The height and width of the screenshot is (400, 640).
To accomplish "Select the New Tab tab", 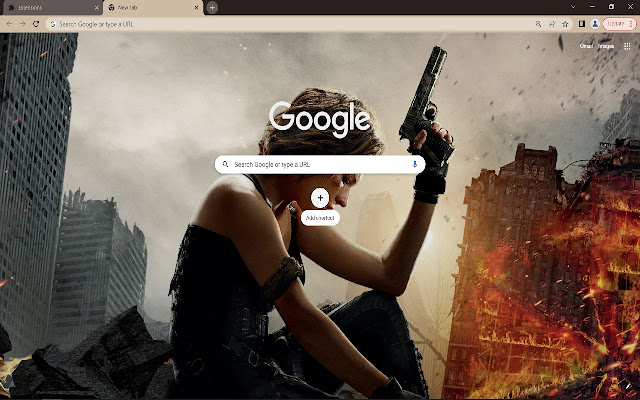I will point(153,7).
